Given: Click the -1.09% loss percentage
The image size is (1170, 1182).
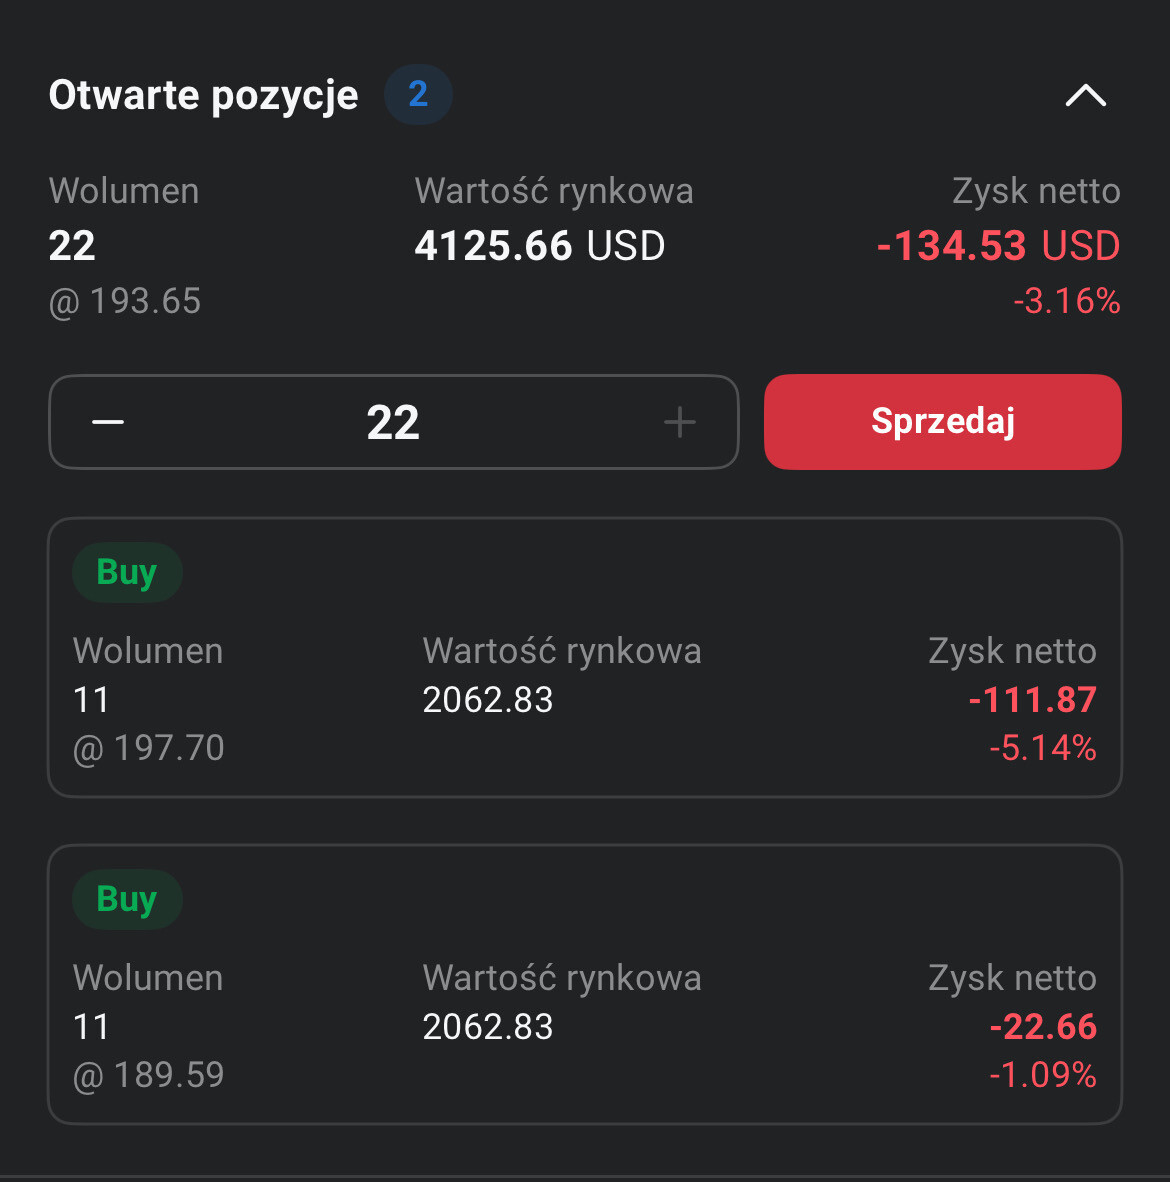Looking at the screenshot, I should (1042, 1075).
